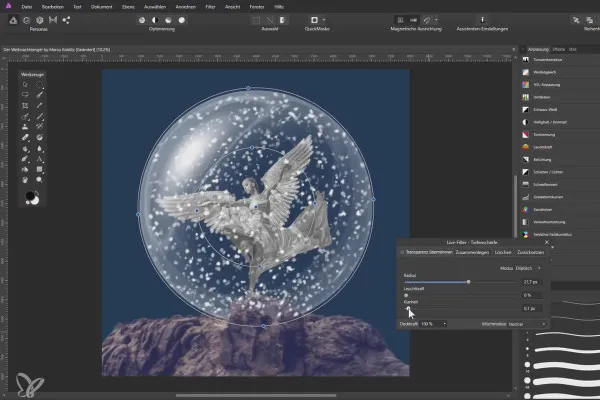
Task: Add a Schatten / Lichter adjustment
Action: click(560, 172)
